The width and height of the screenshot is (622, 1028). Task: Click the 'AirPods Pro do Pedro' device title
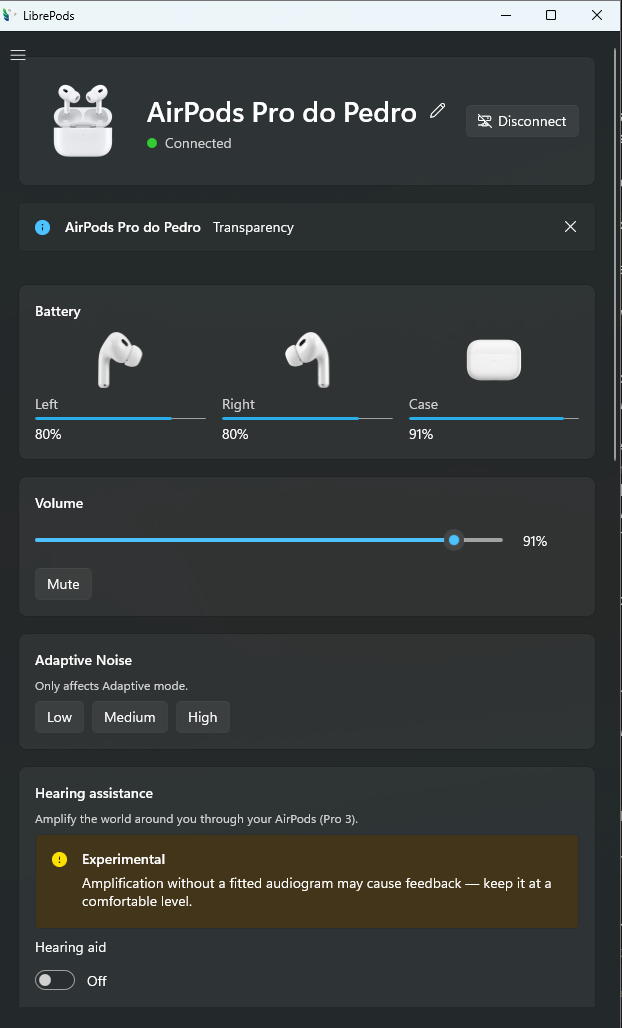[282, 112]
